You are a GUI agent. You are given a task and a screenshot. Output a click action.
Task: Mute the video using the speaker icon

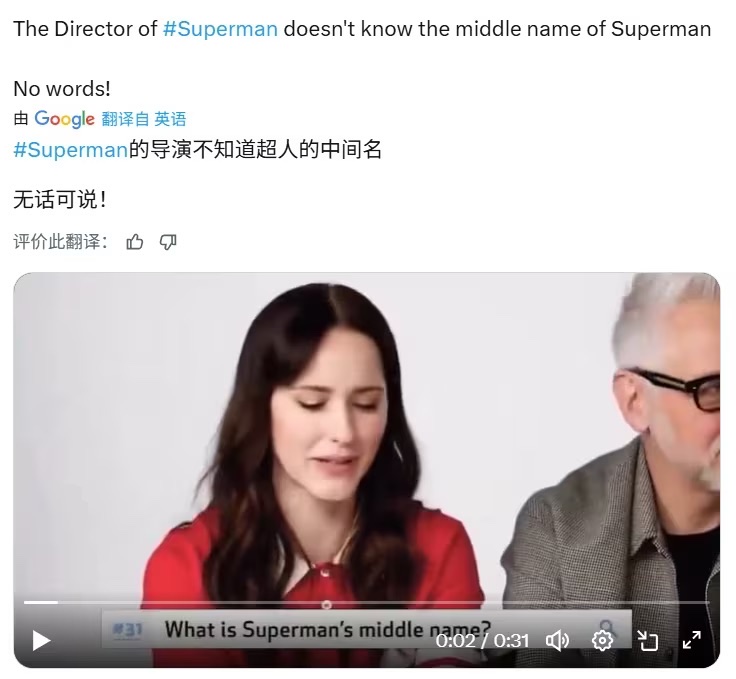(557, 641)
